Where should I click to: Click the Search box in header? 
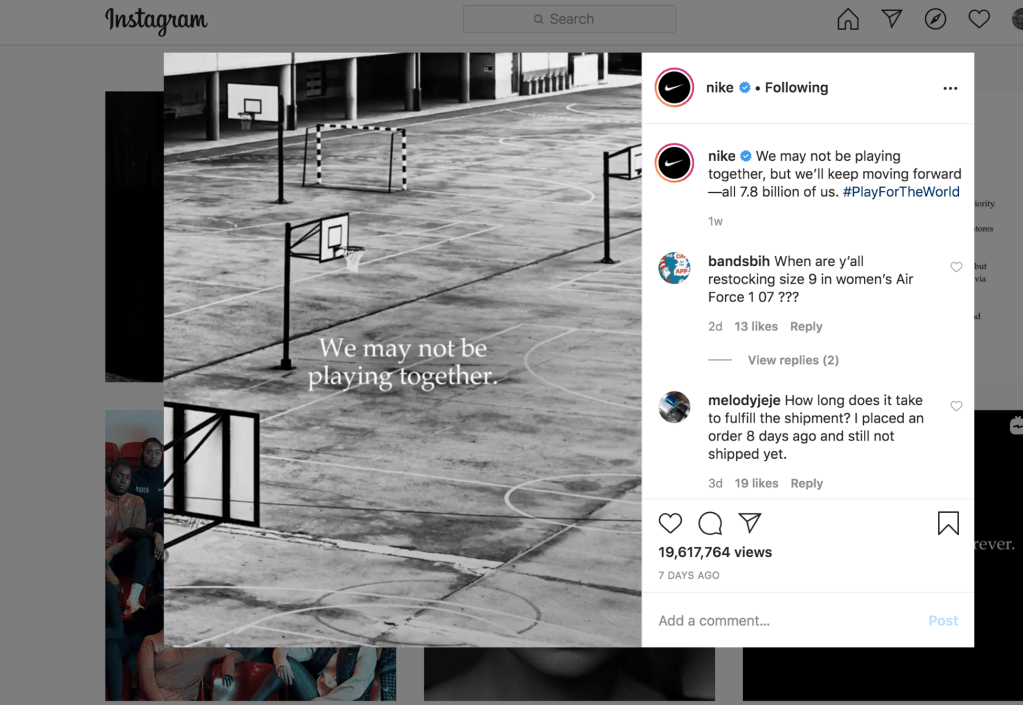pyautogui.click(x=569, y=19)
